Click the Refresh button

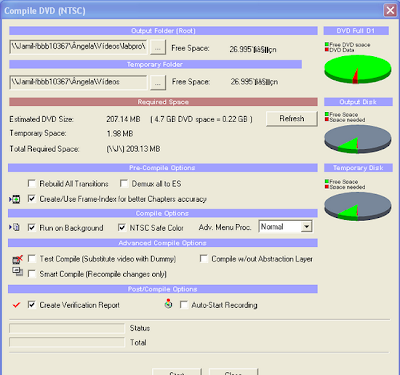[292, 119]
